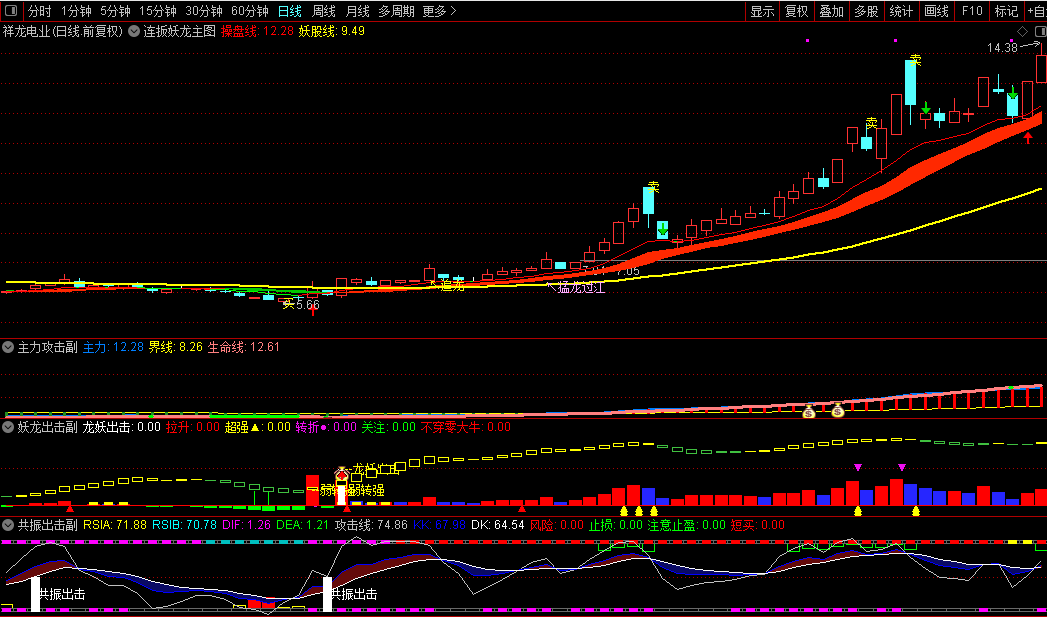
Task: Switch to the 分时 intraday chart tab
Action: (39, 11)
